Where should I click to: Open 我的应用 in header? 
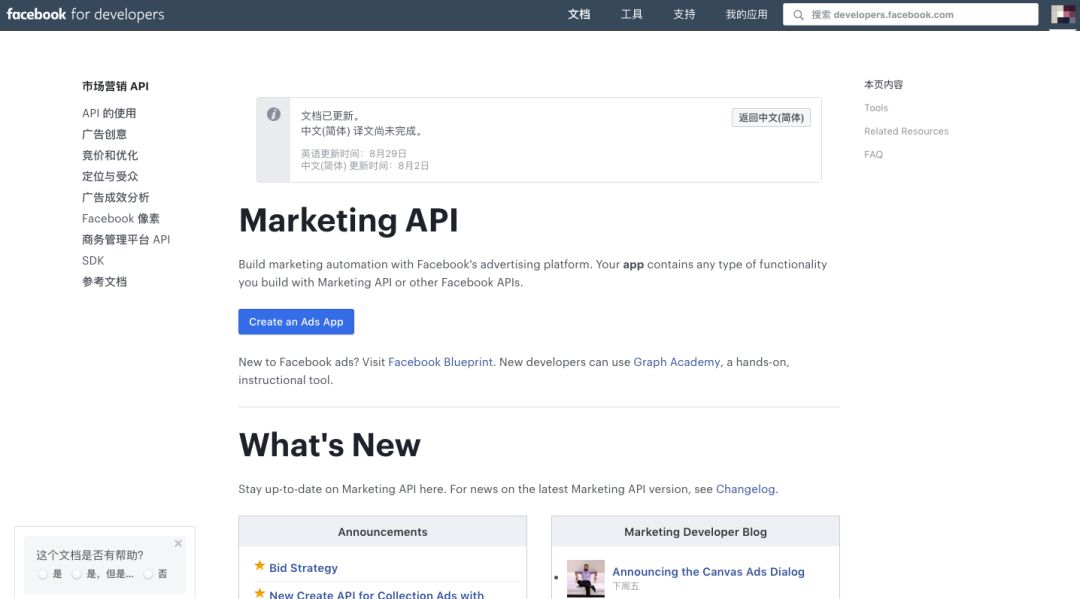tap(746, 14)
